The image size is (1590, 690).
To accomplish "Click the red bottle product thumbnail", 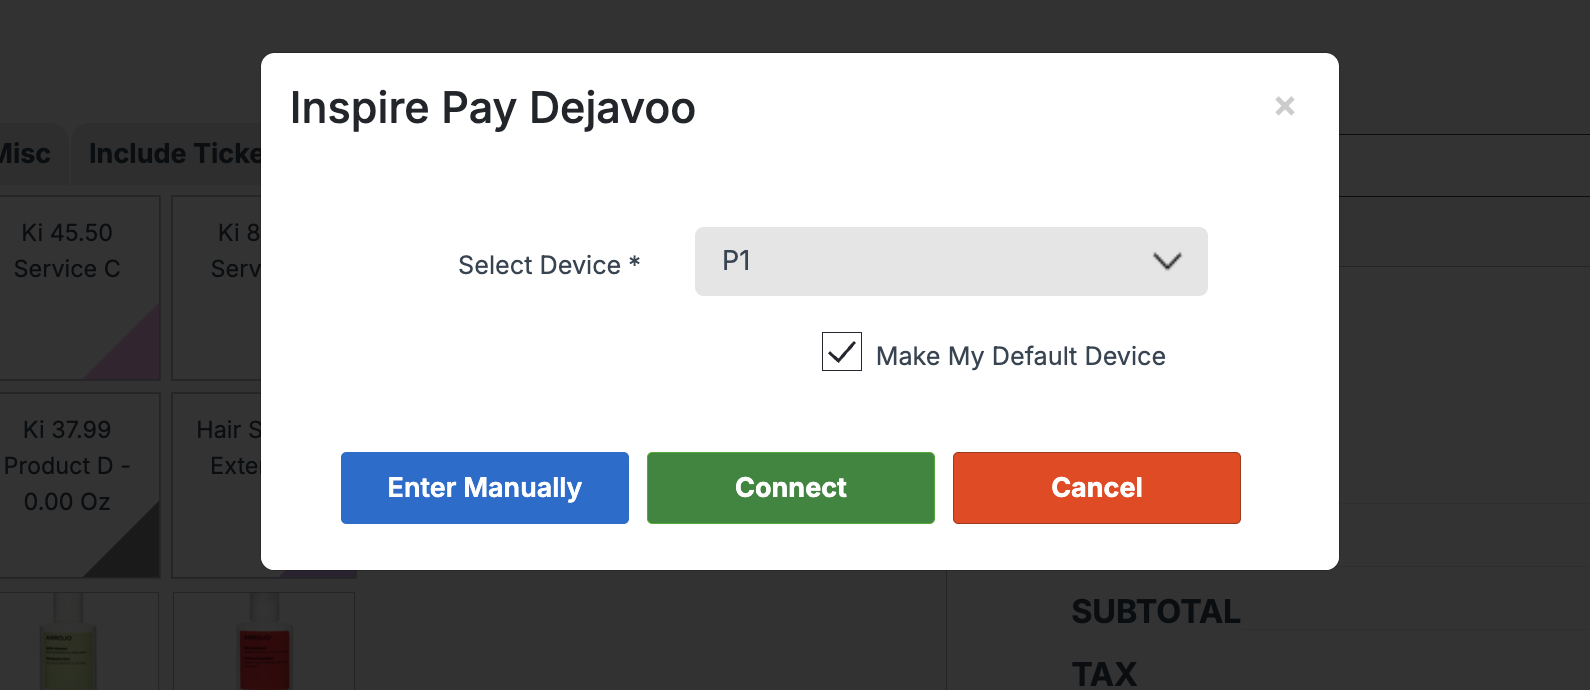I will point(264,645).
